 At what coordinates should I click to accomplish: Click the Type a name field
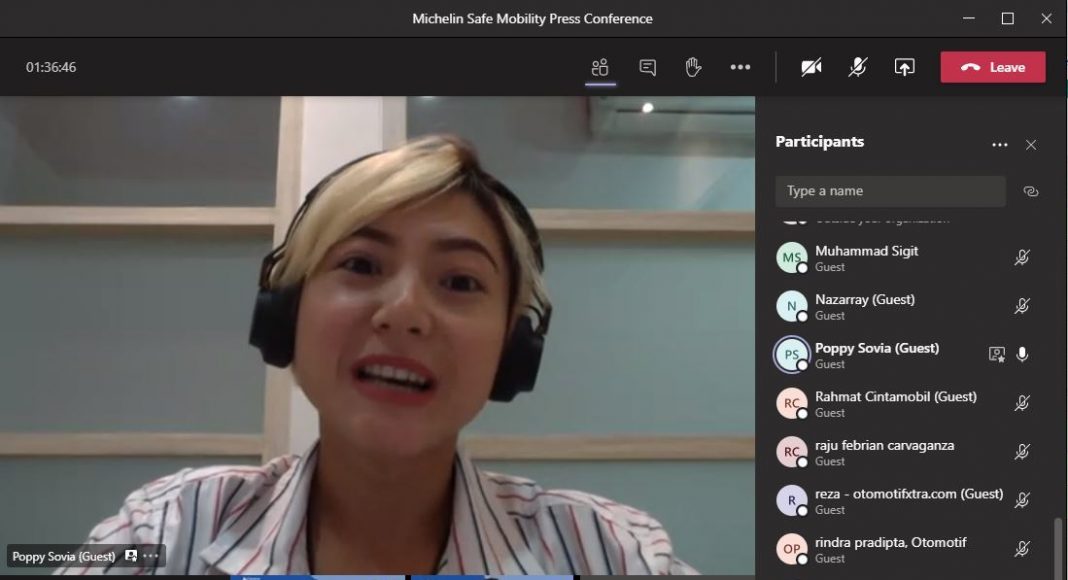[890, 191]
